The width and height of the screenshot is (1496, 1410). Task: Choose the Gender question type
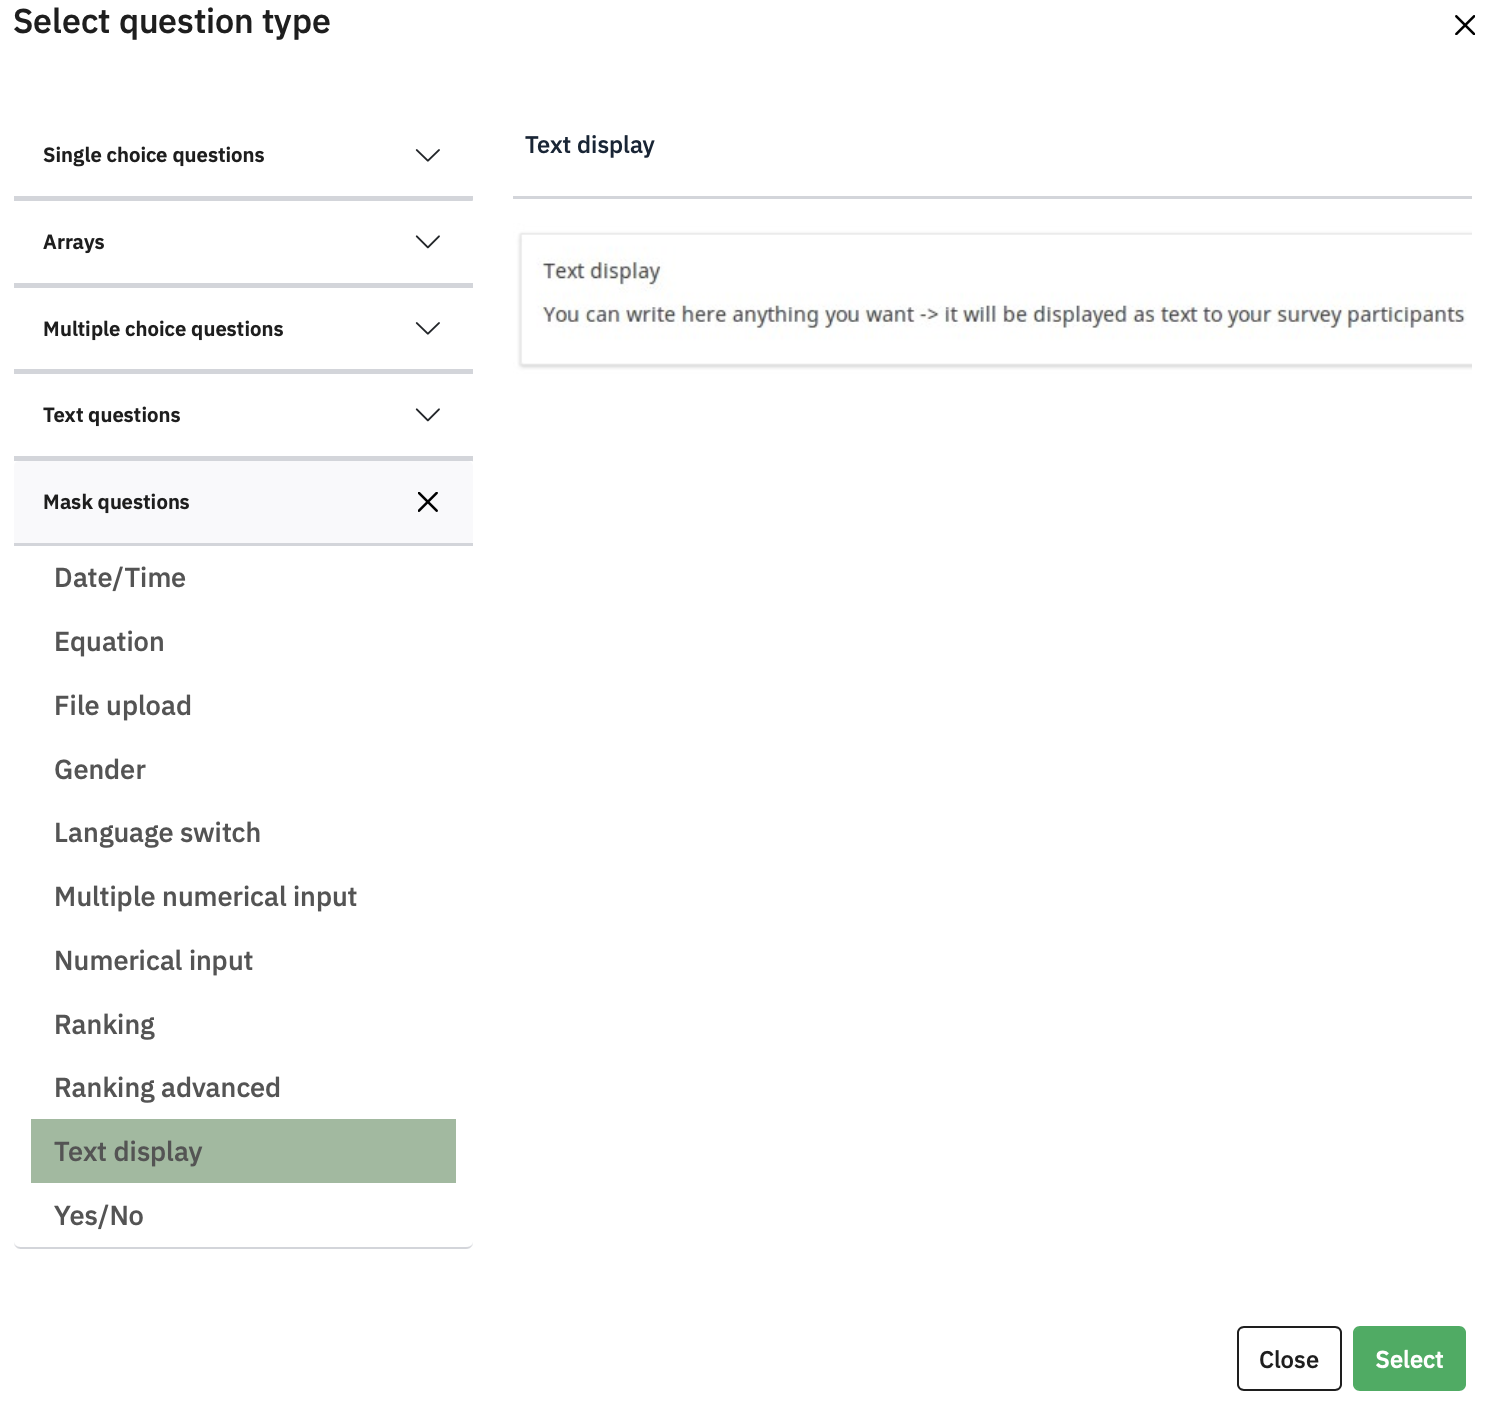tap(100, 770)
